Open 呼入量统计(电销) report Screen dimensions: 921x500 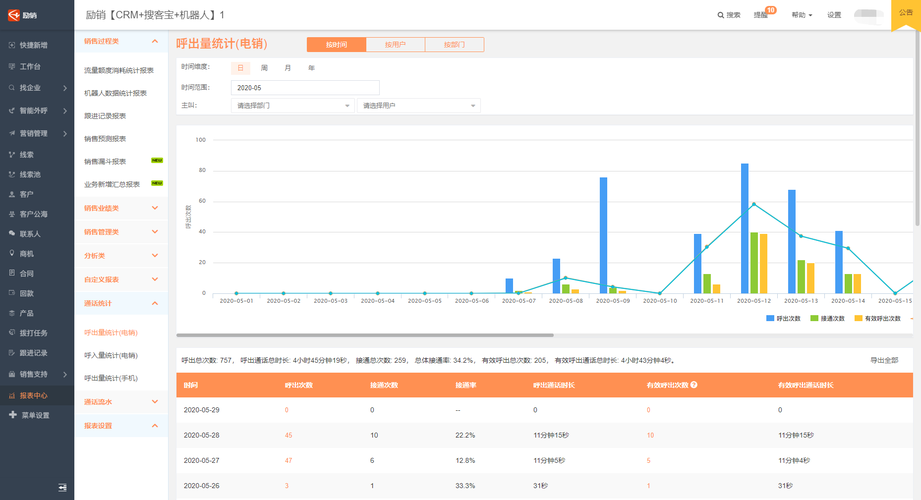(x=110, y=355)
